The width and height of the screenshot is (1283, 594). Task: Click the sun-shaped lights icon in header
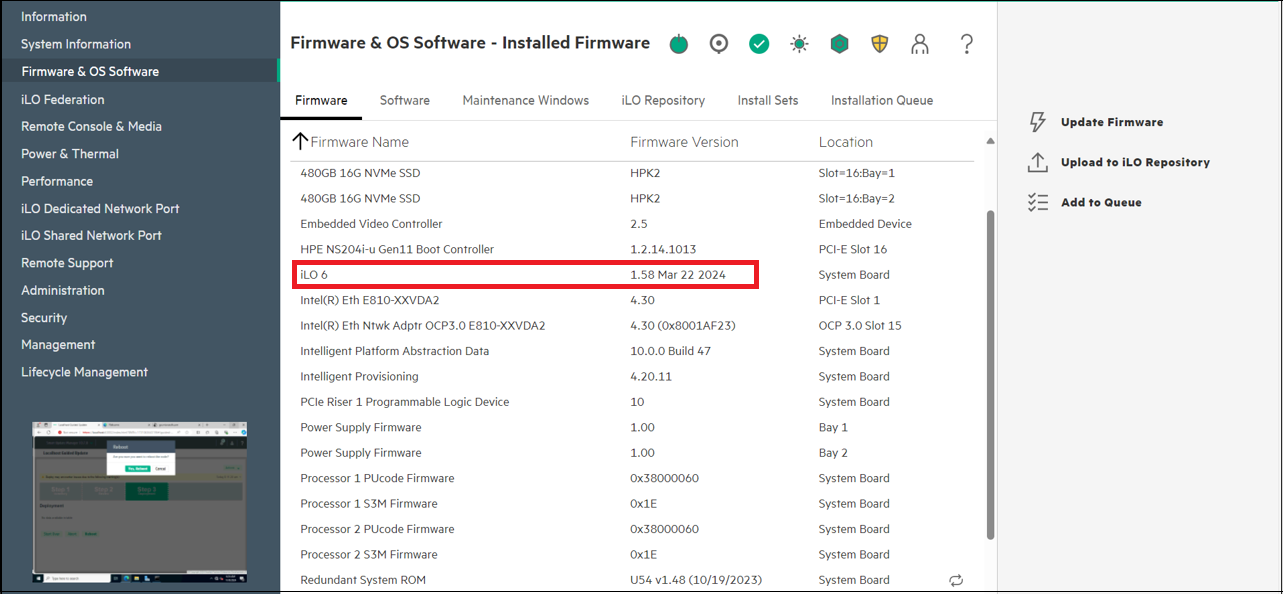pyautogui.click(x=798, y=43)
